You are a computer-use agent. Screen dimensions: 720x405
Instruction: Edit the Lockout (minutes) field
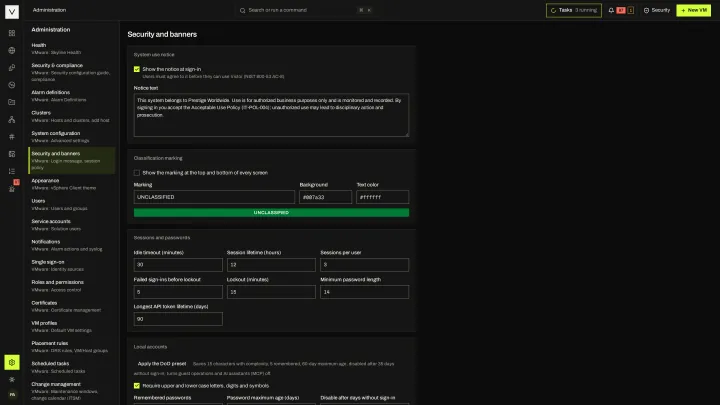point(271,292)
